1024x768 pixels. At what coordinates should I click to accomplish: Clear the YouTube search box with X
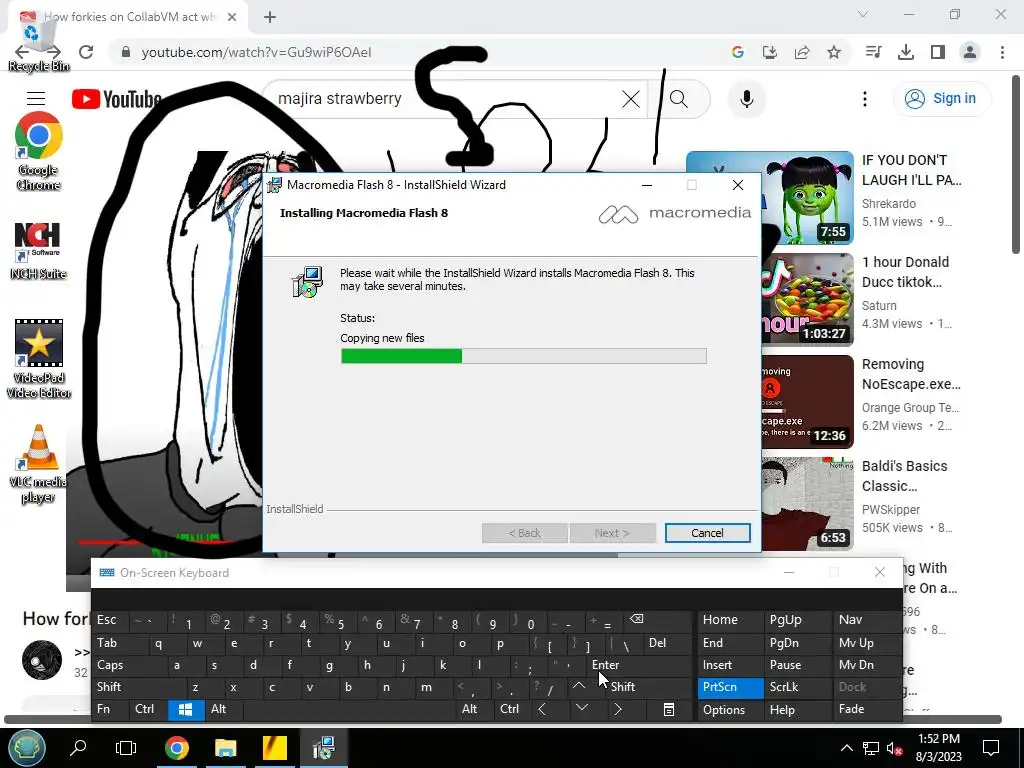pos(631,99)
